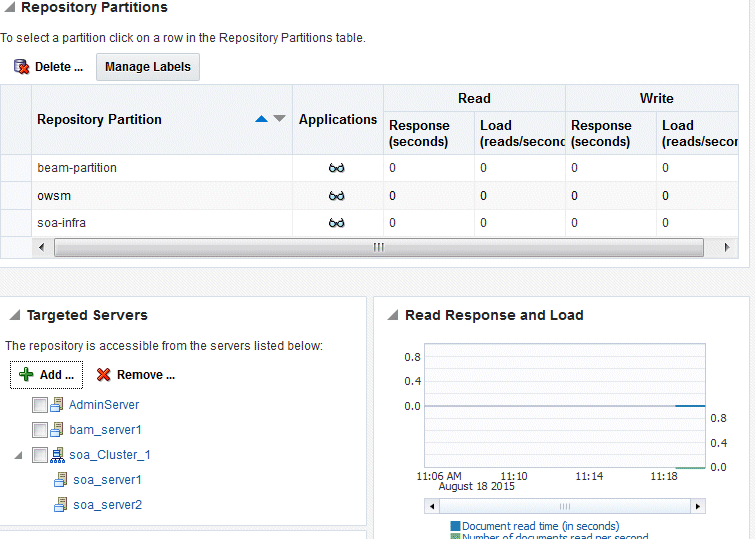Viewport: 755px width, 539px height.
Task: Sort Repository Partition descending
Action: pos(279,118)
